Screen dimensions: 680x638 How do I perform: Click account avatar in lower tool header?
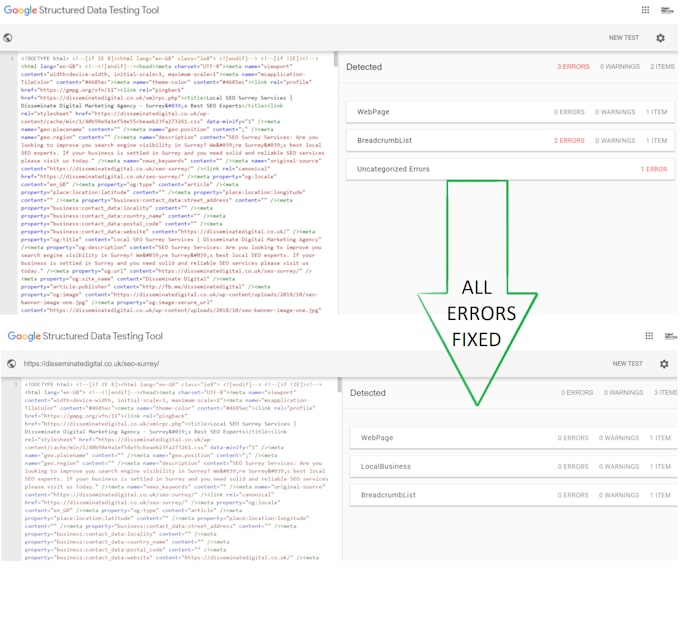click(670, 336)
